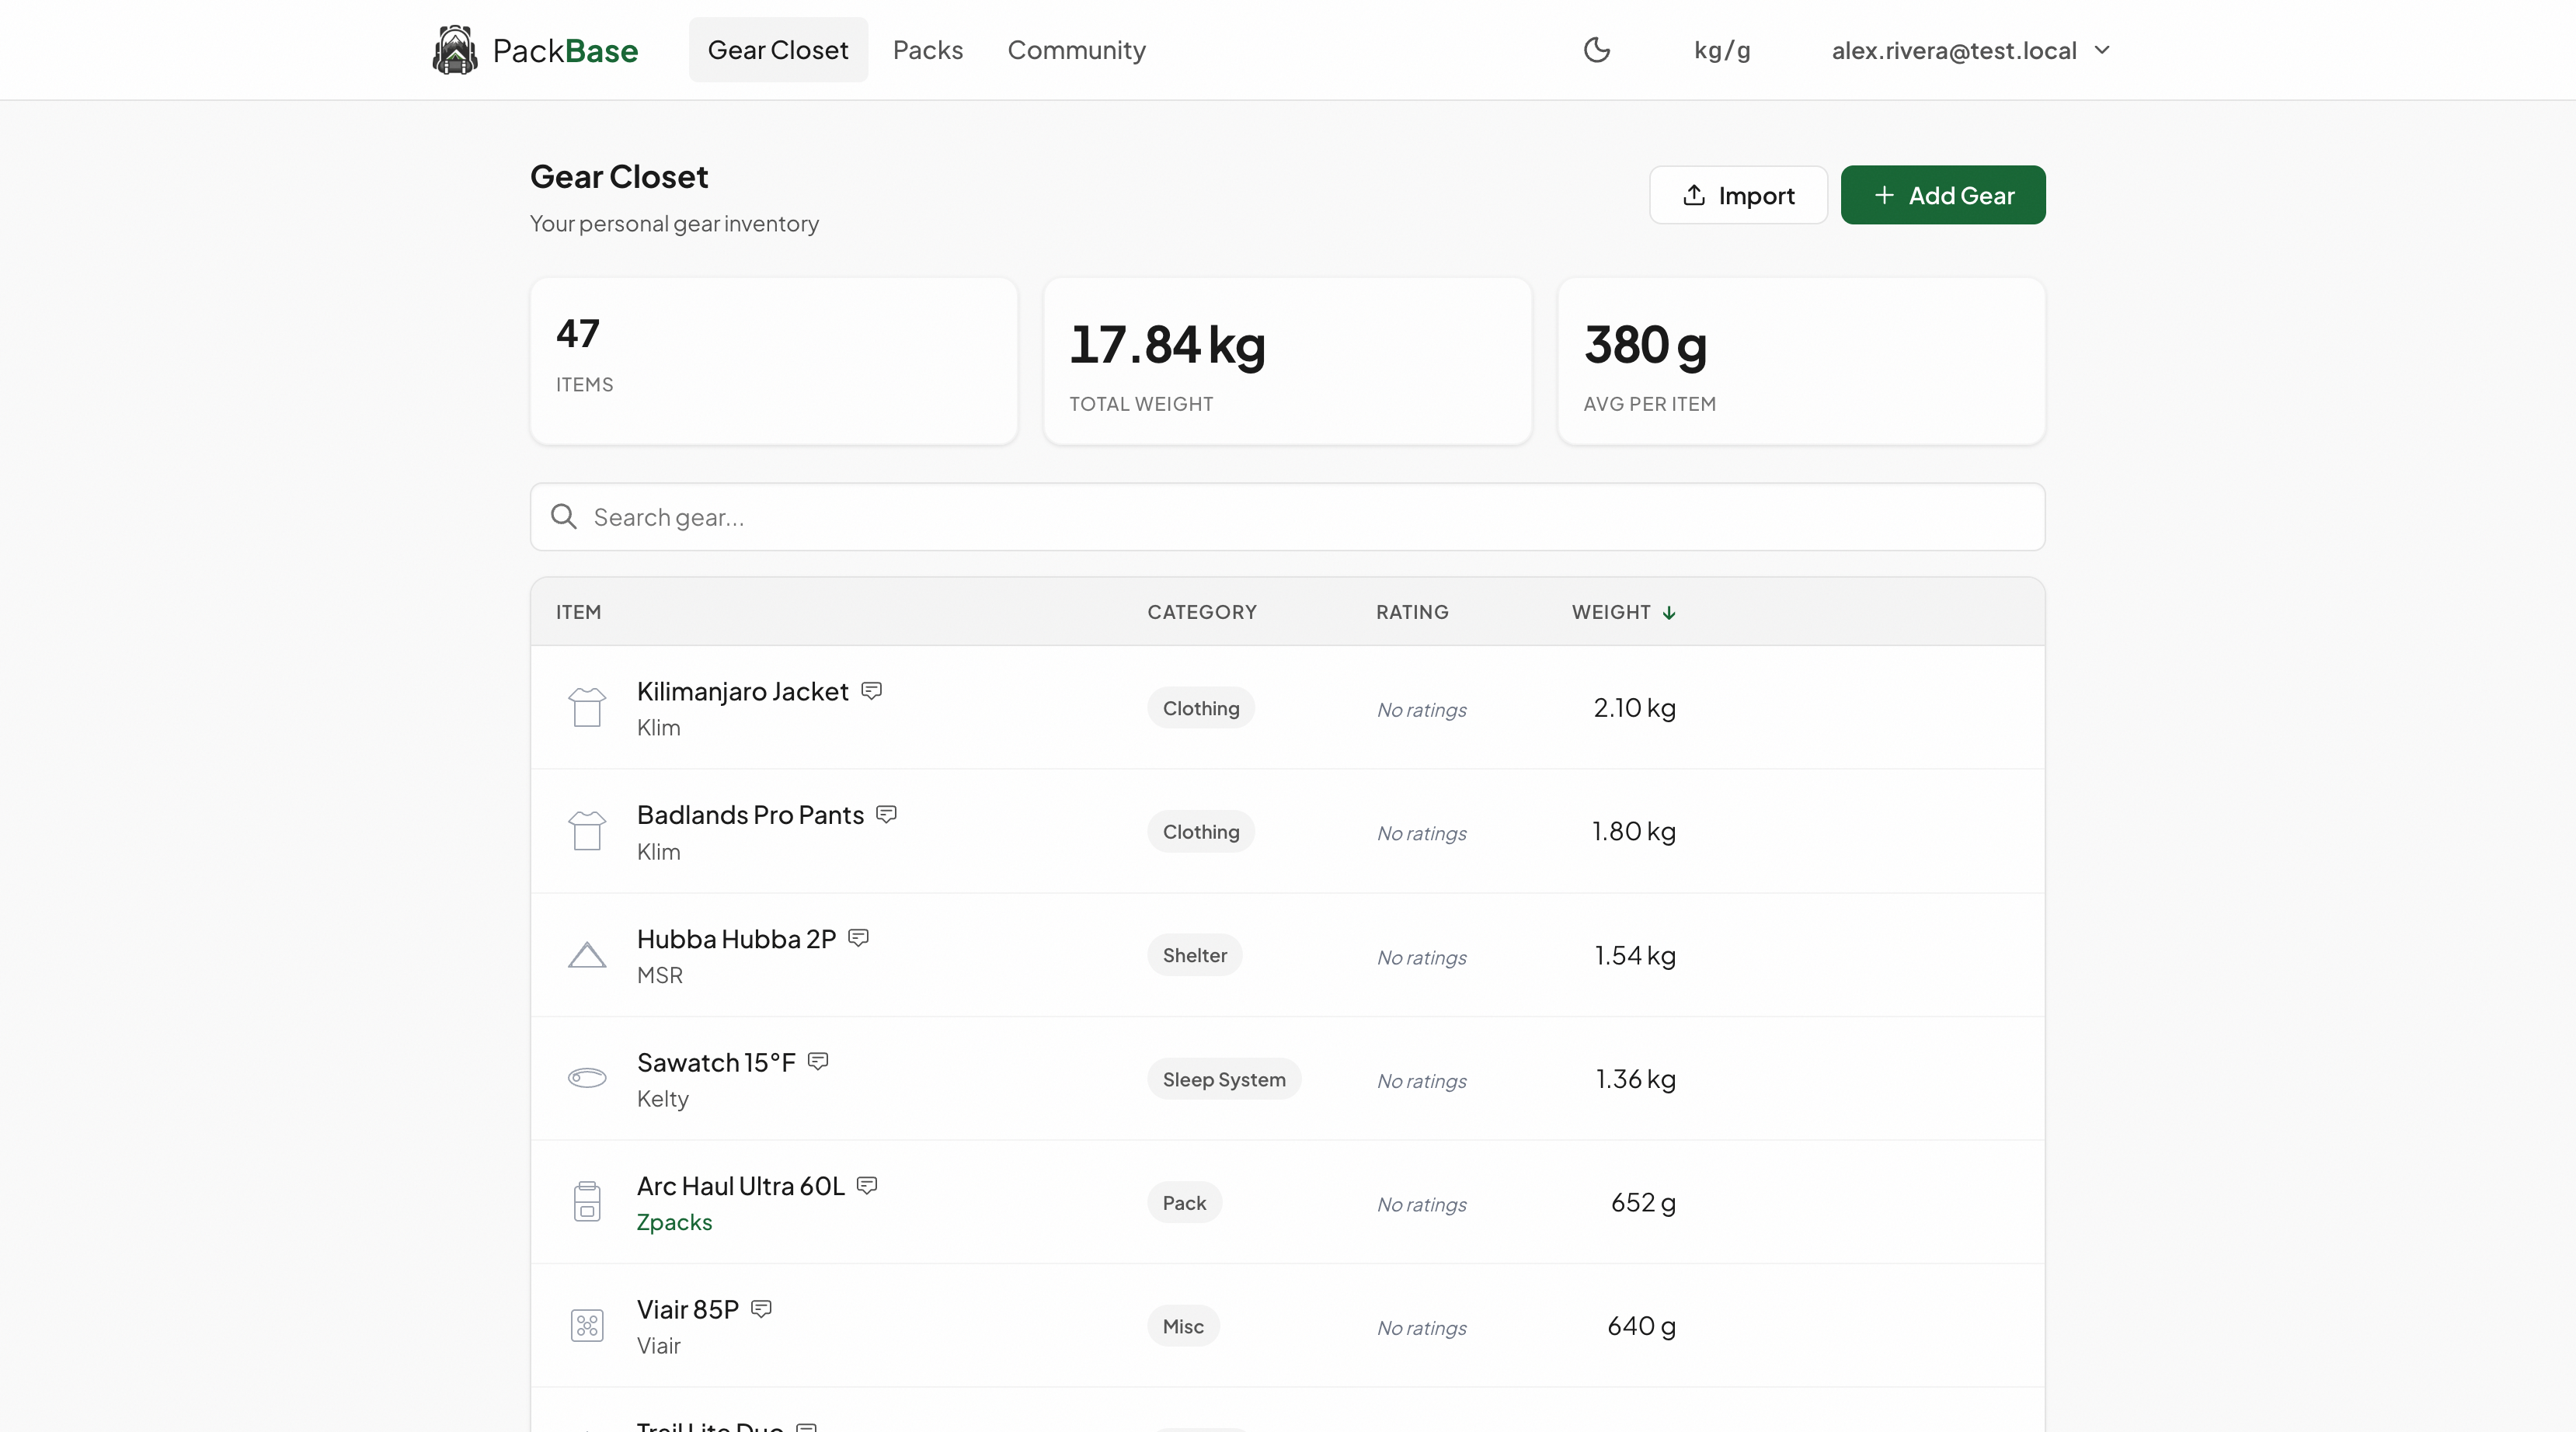The height and width of the screenshot is (1432, 2576).
Task: Focus the Search gear input field
Action: [x=1288, y=517]
